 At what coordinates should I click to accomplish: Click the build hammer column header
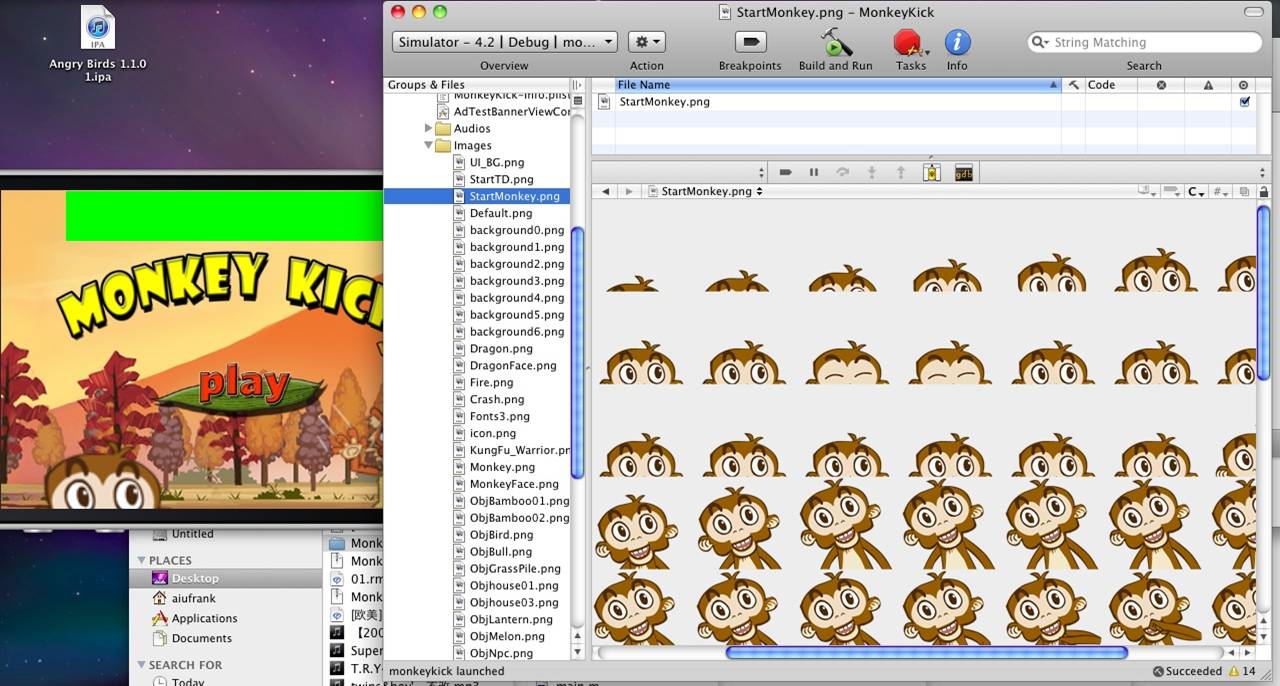[x=1073, y=85]
